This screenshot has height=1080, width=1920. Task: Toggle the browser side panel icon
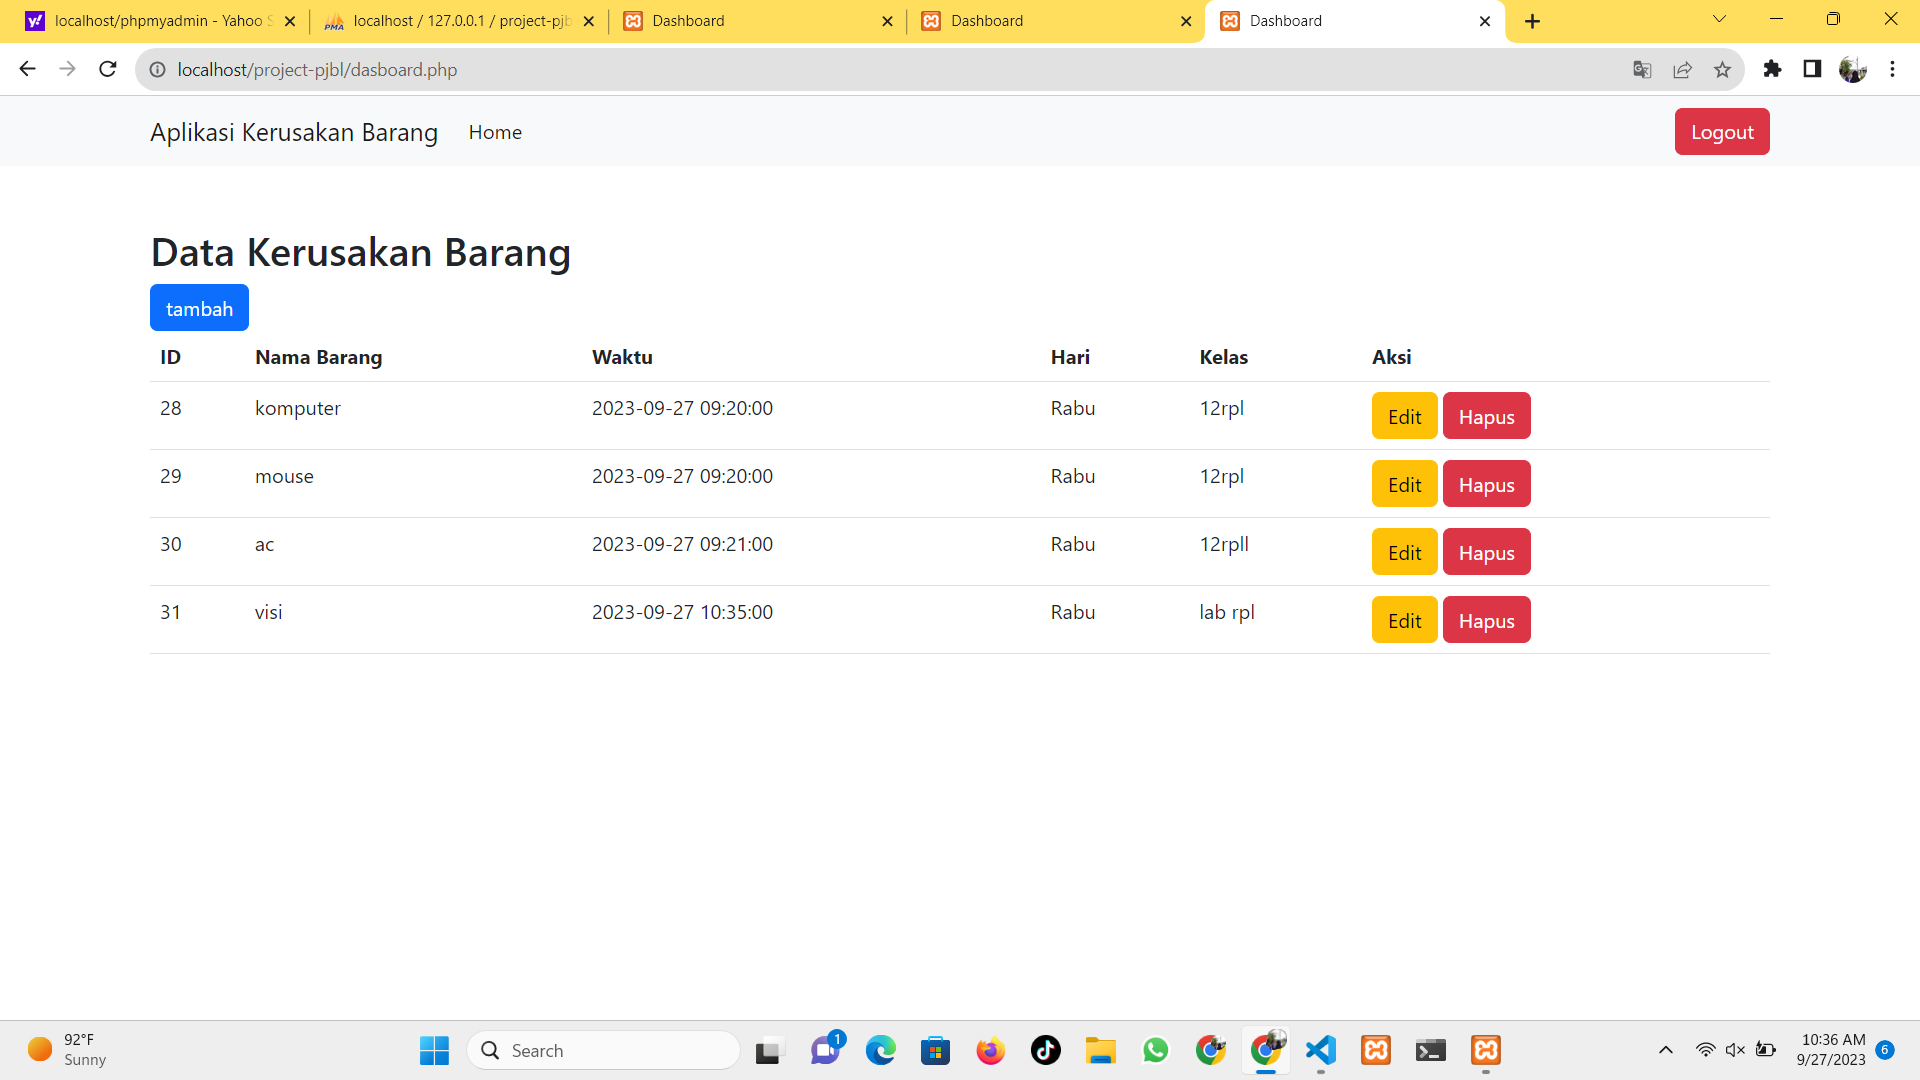coord(1812,69)
